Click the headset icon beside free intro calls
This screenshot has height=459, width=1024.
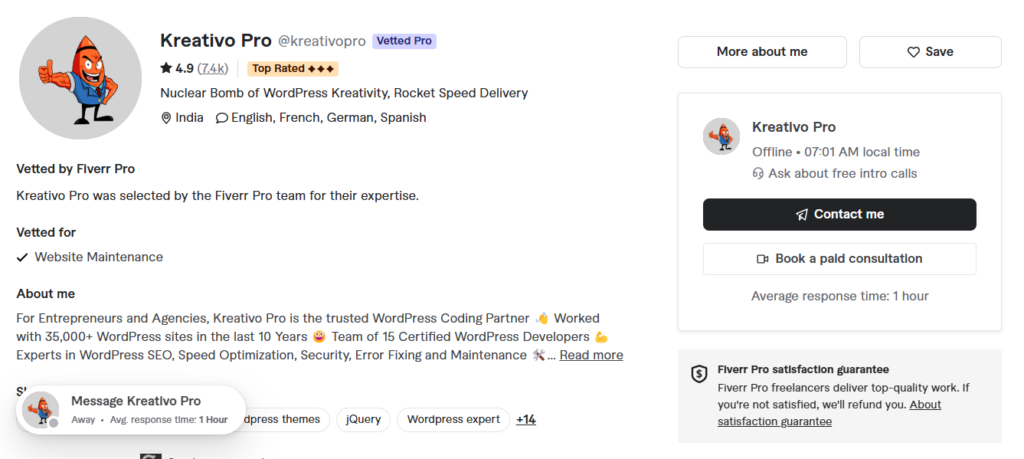pyautogui.click(x=758, y=174)
